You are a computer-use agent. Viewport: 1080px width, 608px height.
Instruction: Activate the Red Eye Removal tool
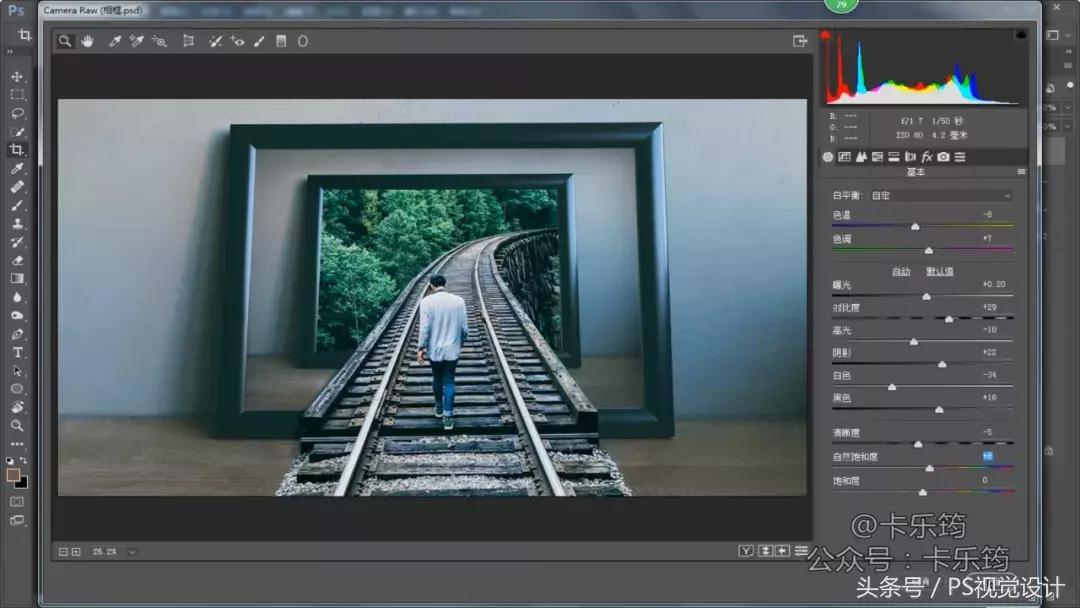[237, 41]
